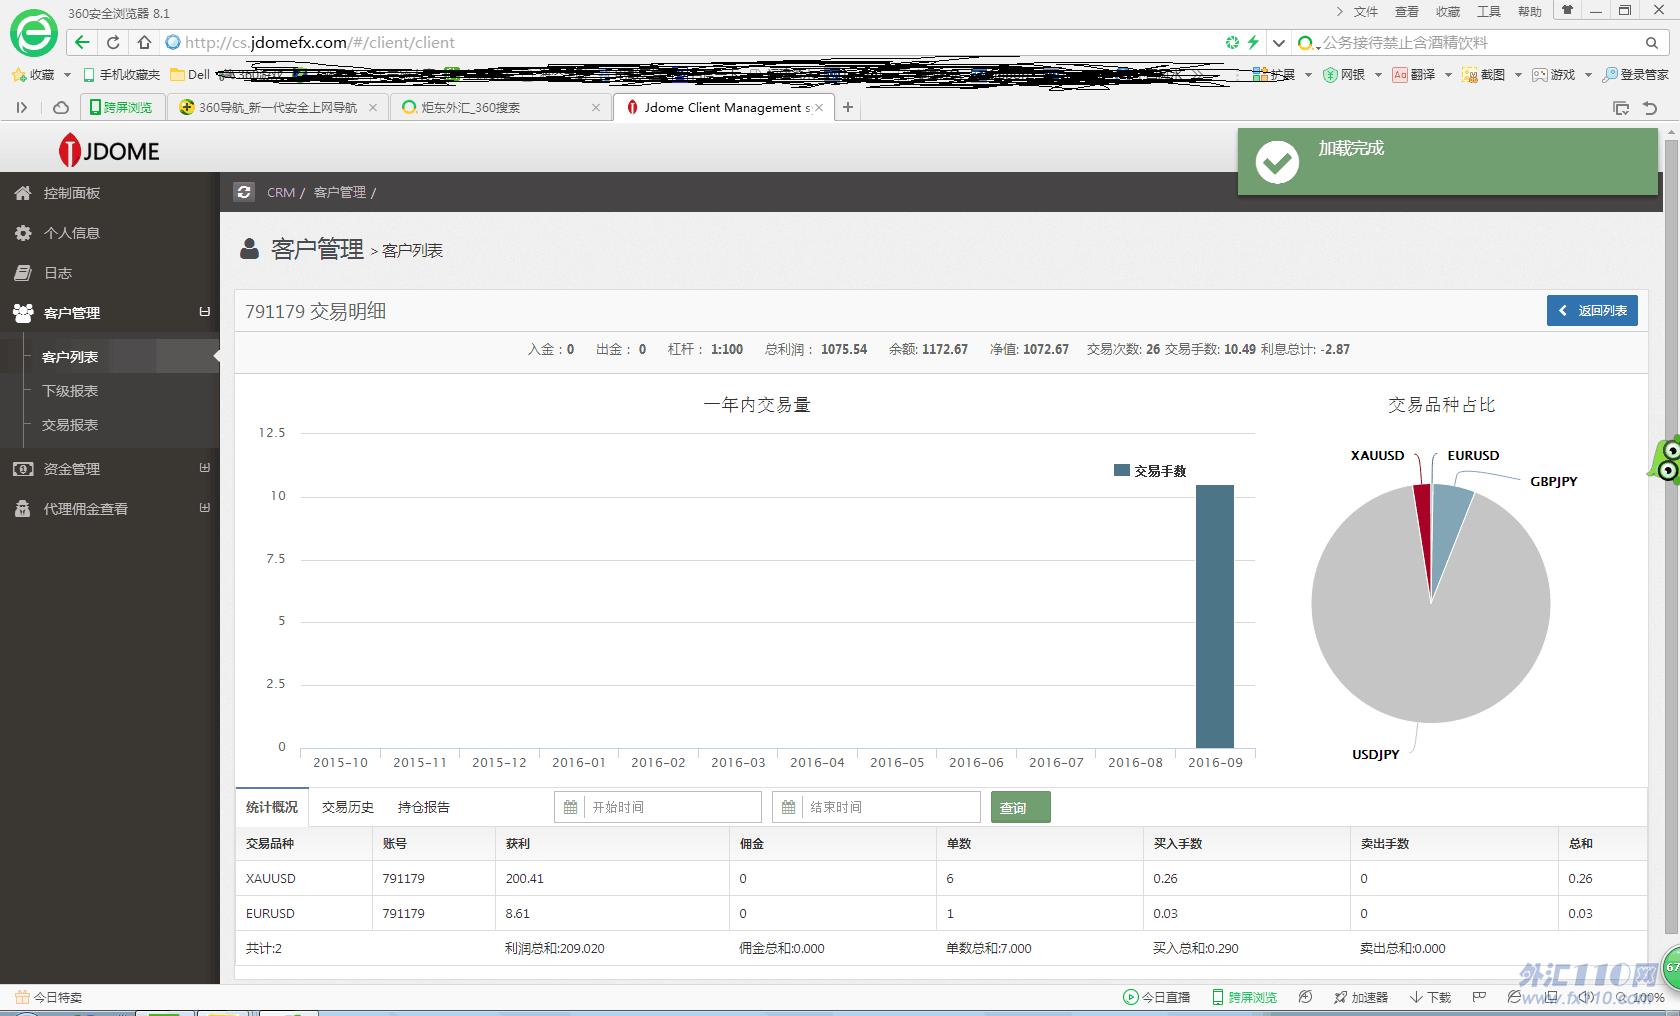Open 个人信息 in the sidebar
Image resolution: width=1680 pixels, height=1016 pixels.
pos(72,233)
